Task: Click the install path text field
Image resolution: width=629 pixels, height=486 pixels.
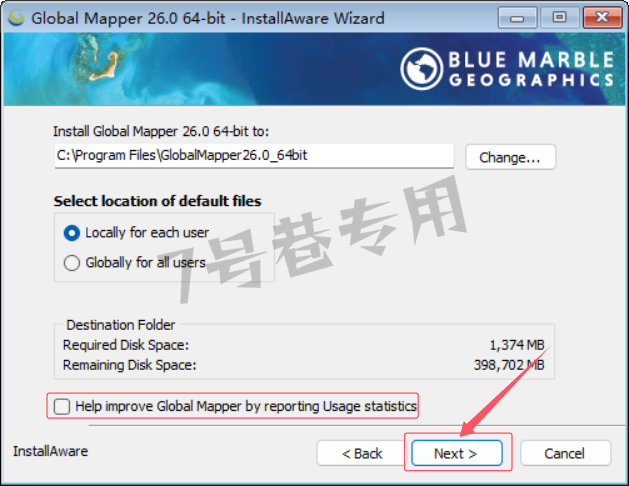Action: (254, 156)
